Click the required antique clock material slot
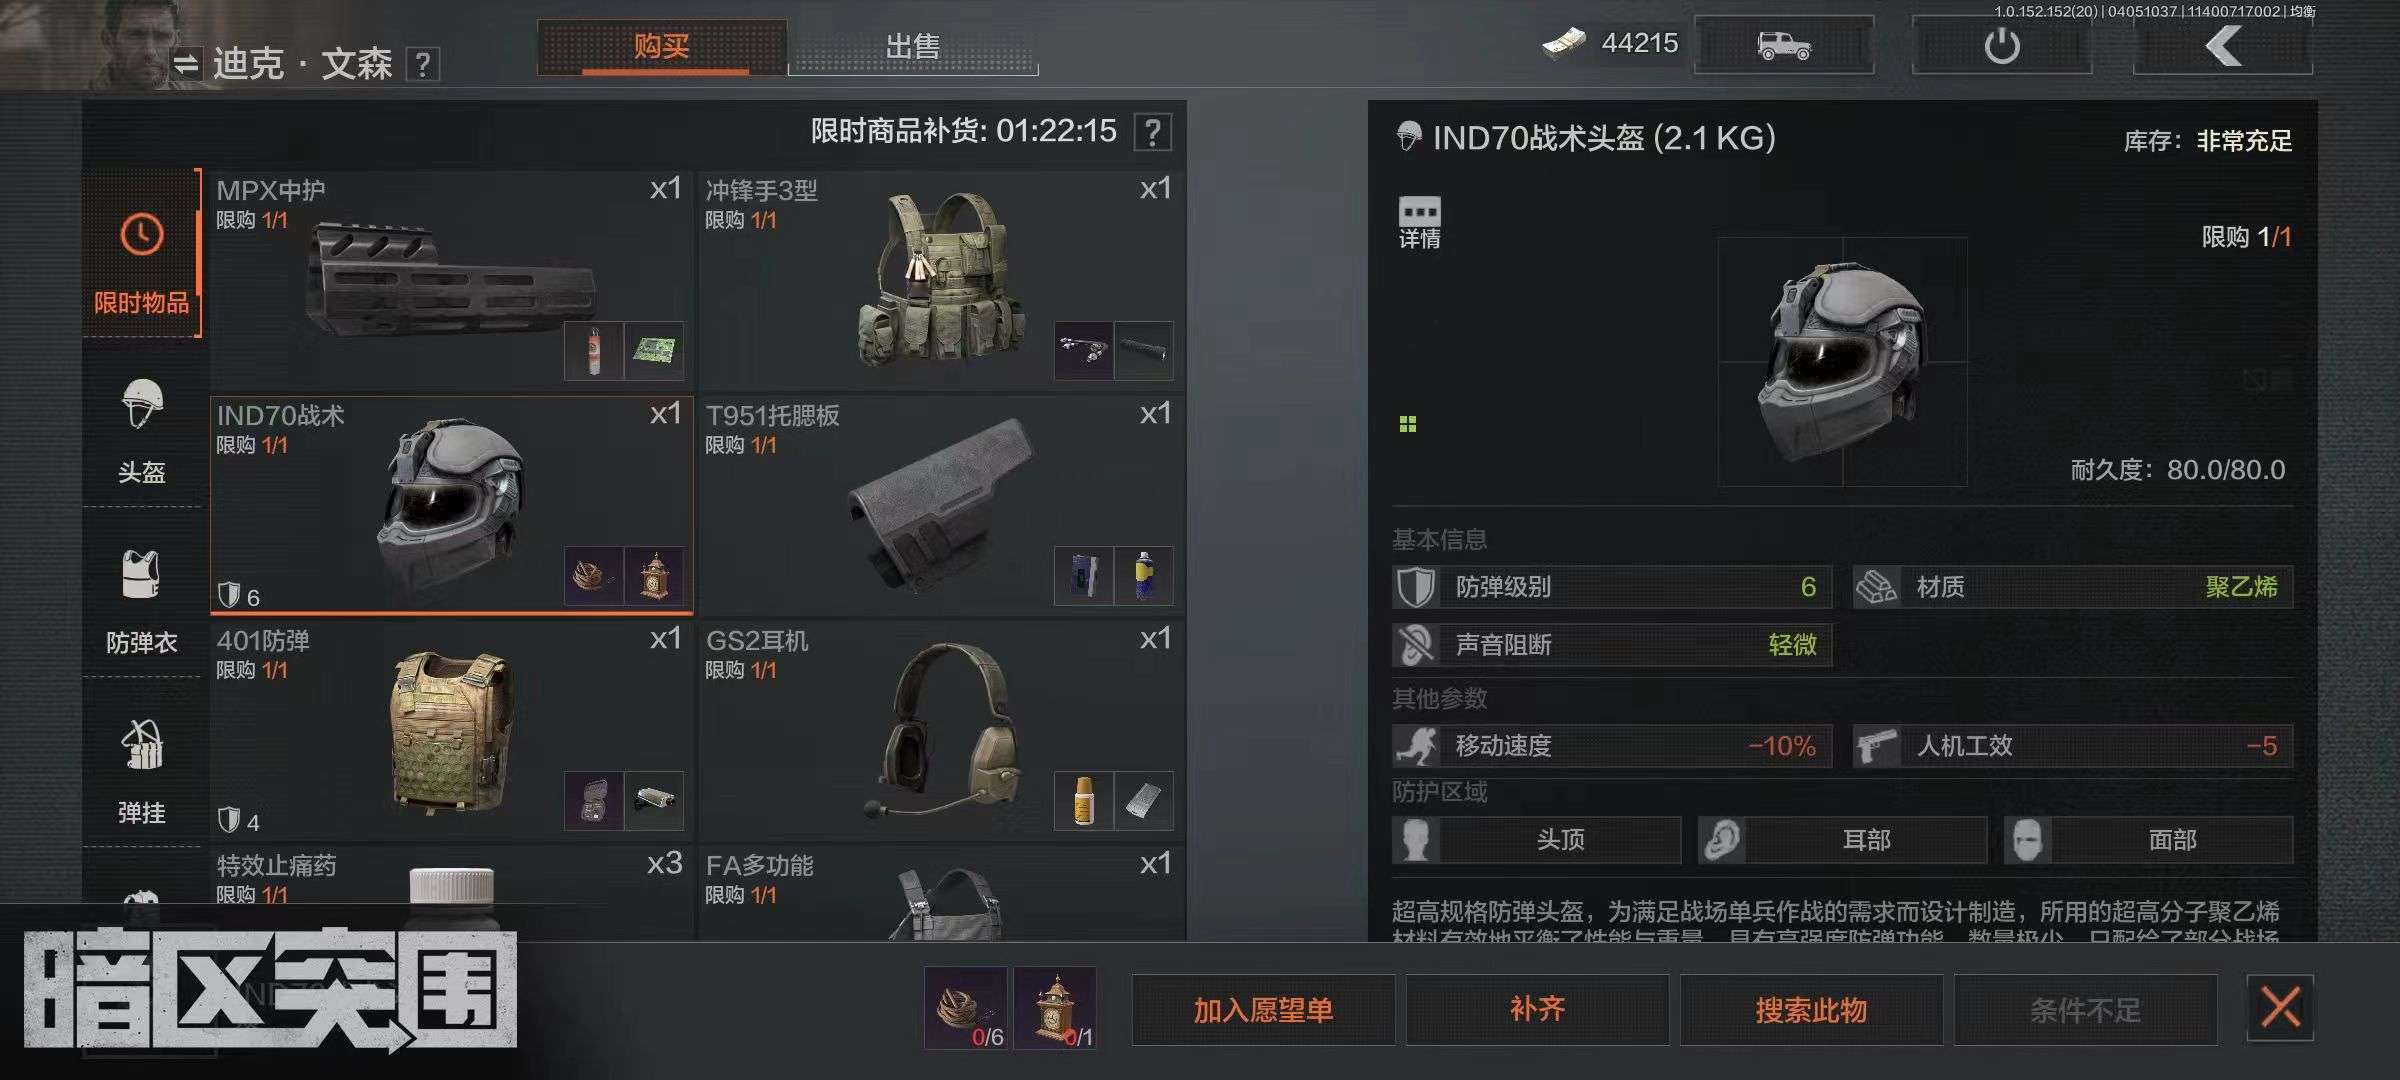This screenshot has height=1080, width=2400. click(1056, 1008)
